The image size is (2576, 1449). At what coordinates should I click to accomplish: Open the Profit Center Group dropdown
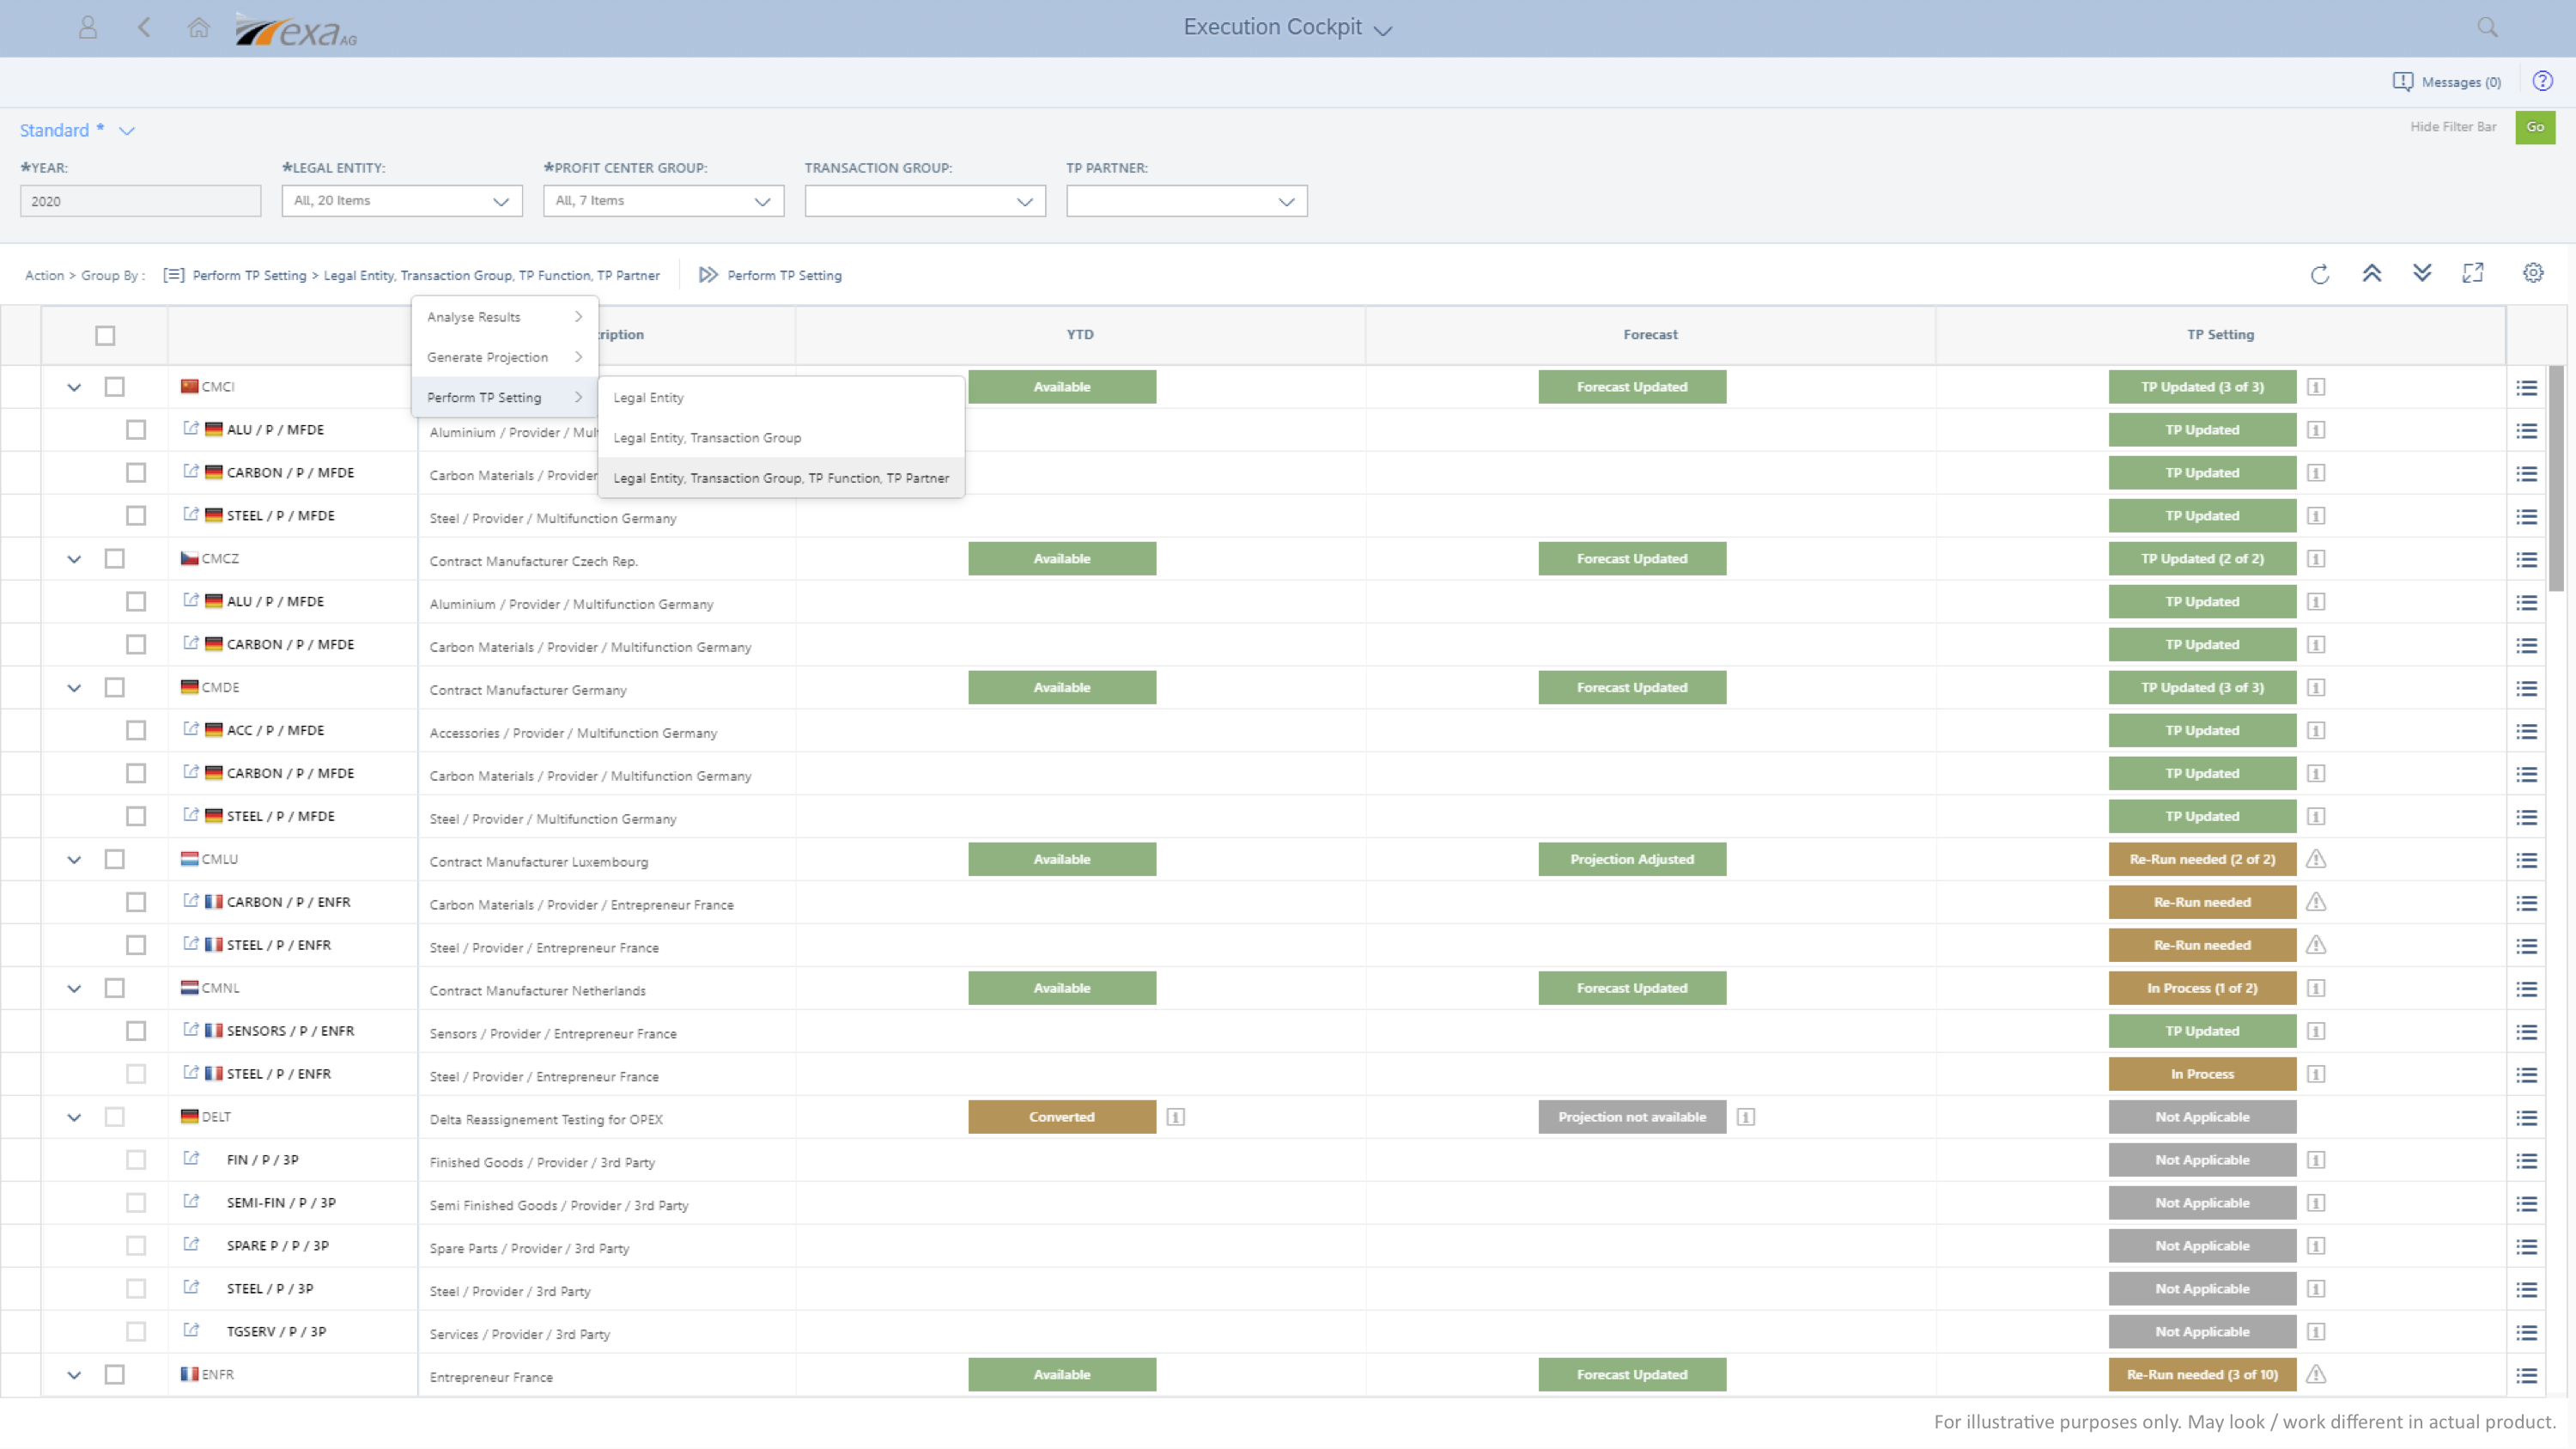point(663,201)
